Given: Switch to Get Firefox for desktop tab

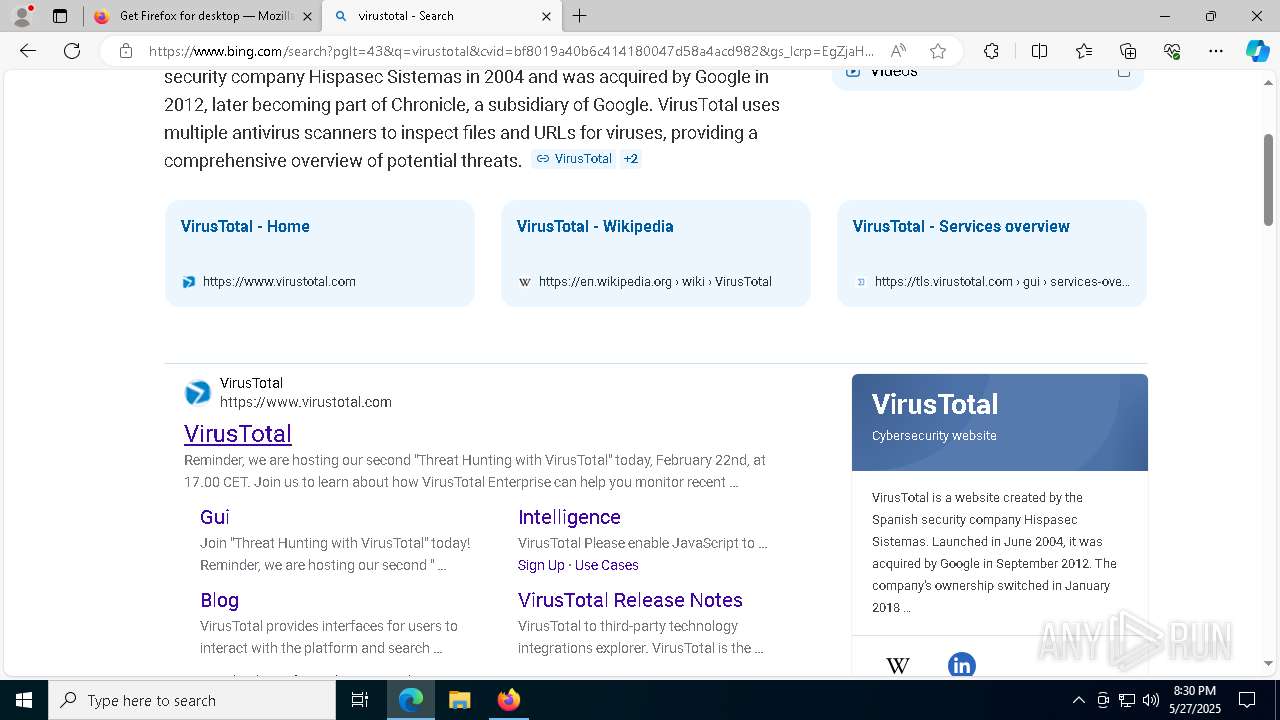Looking at the screenshot, I should coord(201,16).
